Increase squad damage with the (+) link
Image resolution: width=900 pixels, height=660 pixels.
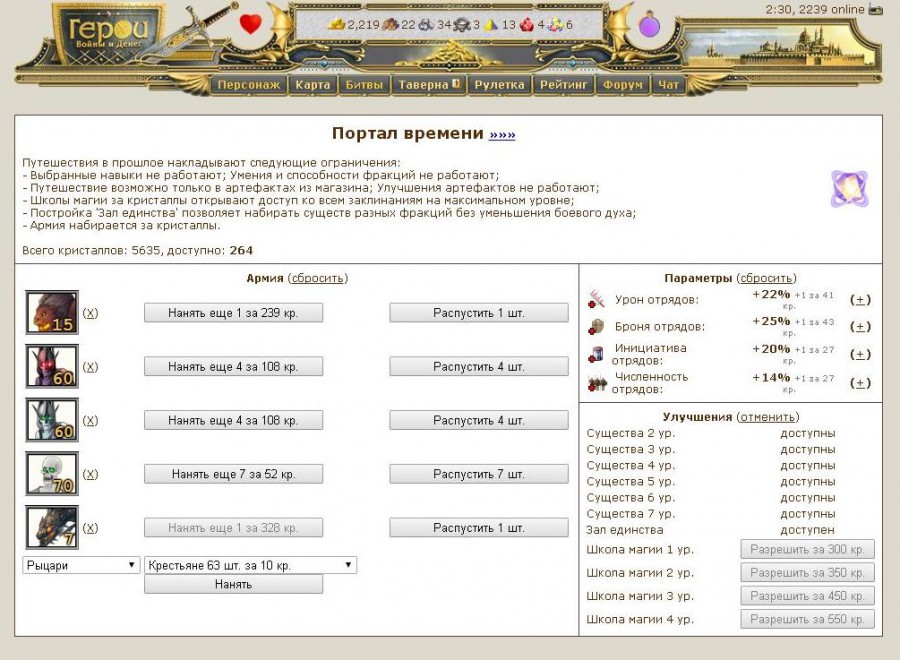[x=860, y=299]
